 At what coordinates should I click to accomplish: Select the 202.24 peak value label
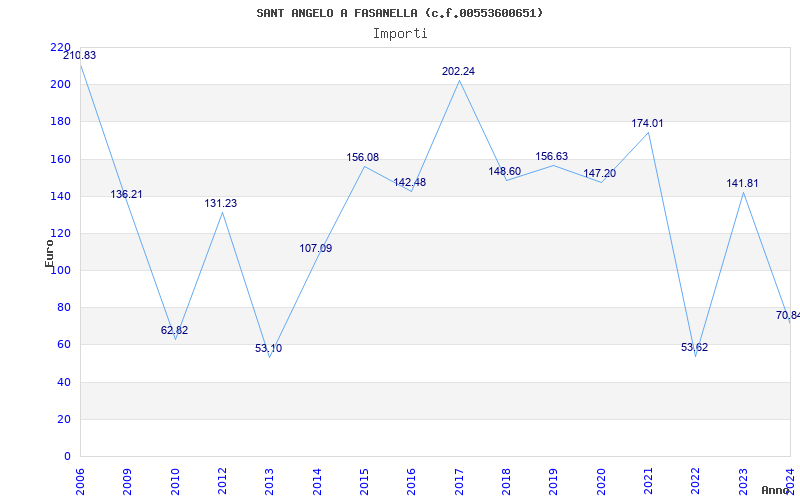[458, 71]
